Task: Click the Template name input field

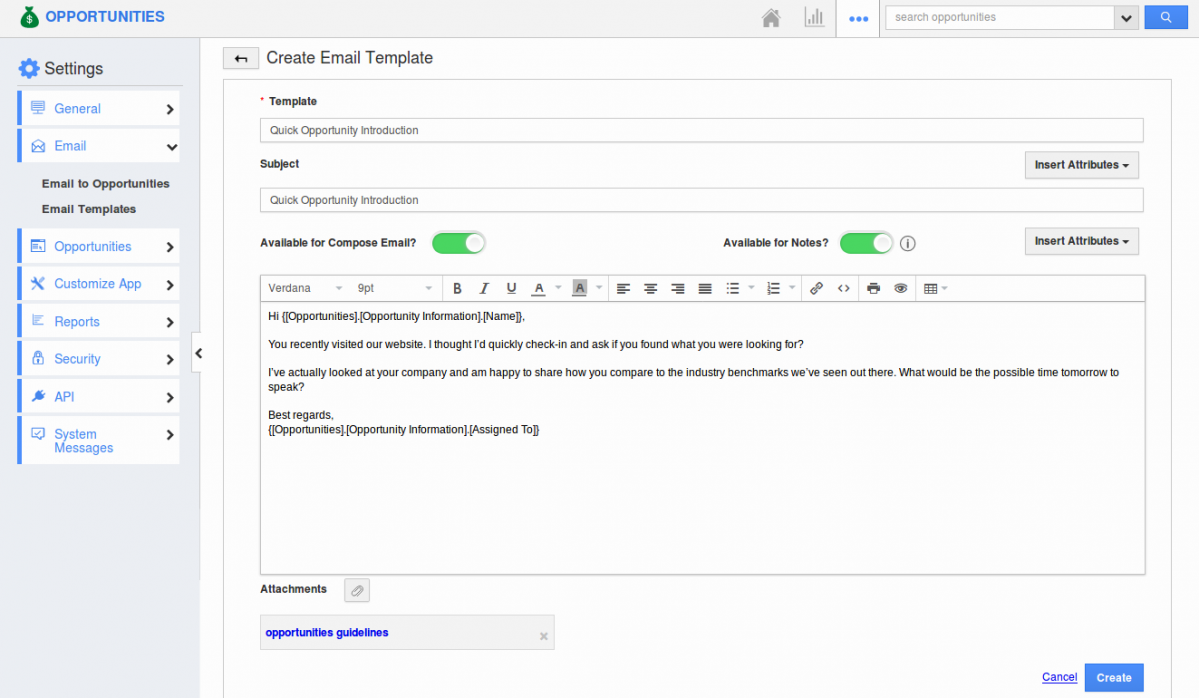Action: coord(701,130)
